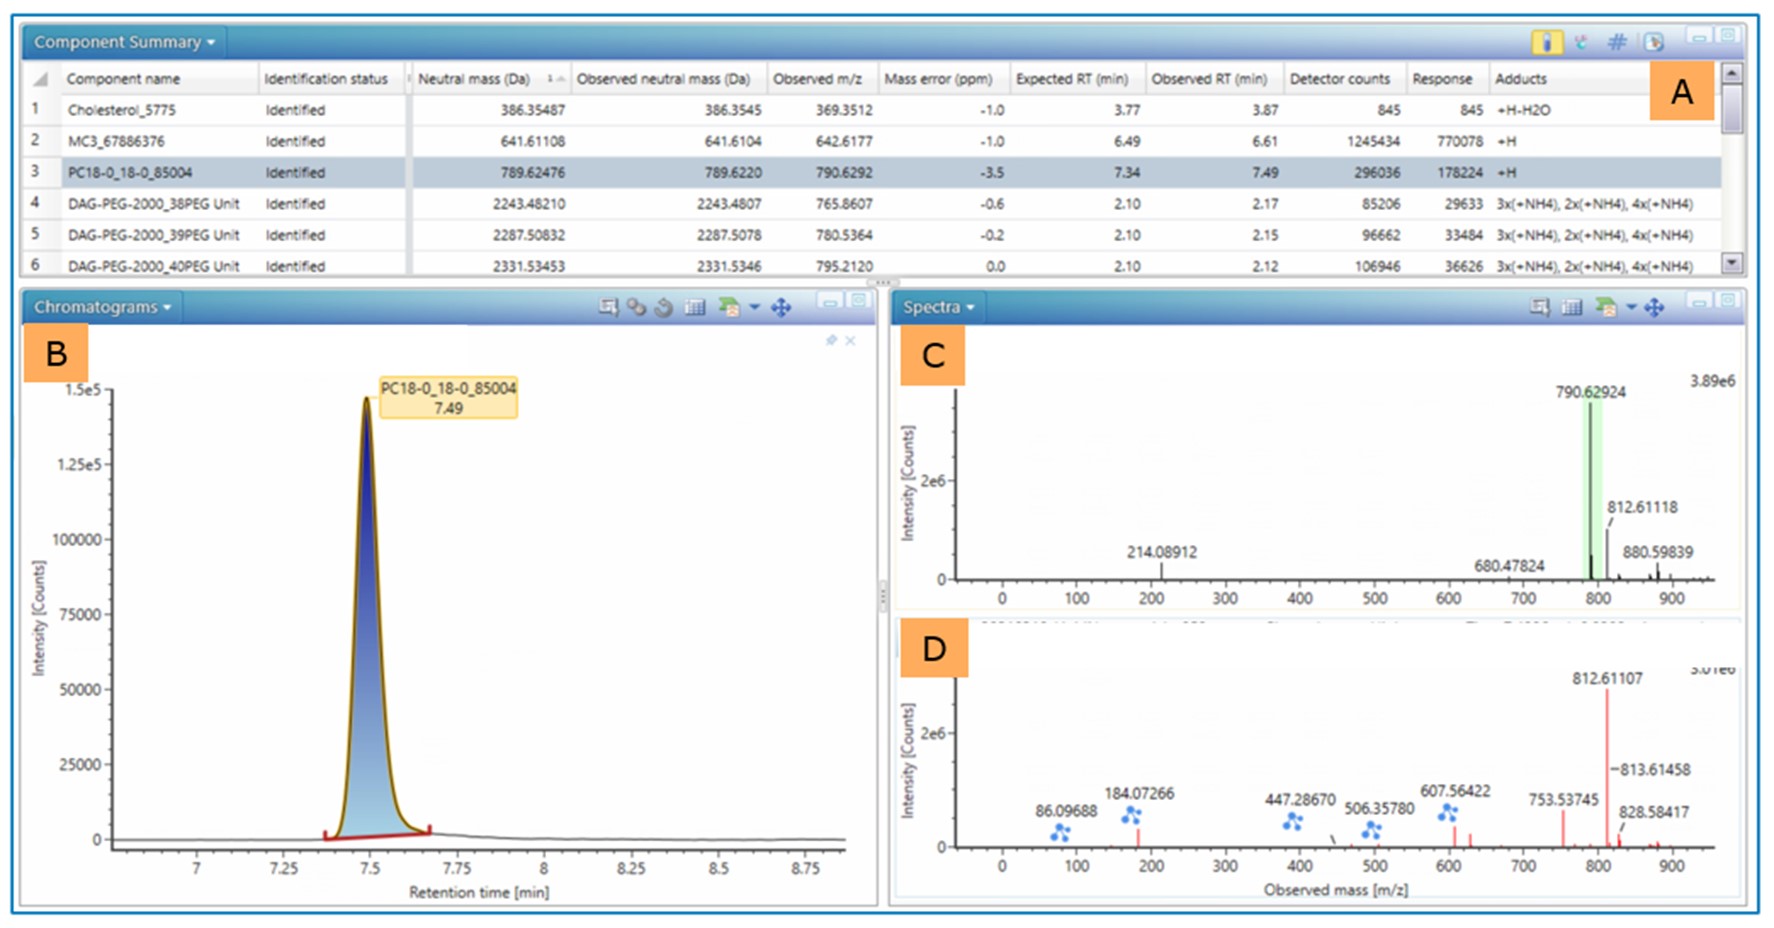
Task: Click the four-arrow pan icon in Chromatograms toolbar
Action: pos(781,307)
